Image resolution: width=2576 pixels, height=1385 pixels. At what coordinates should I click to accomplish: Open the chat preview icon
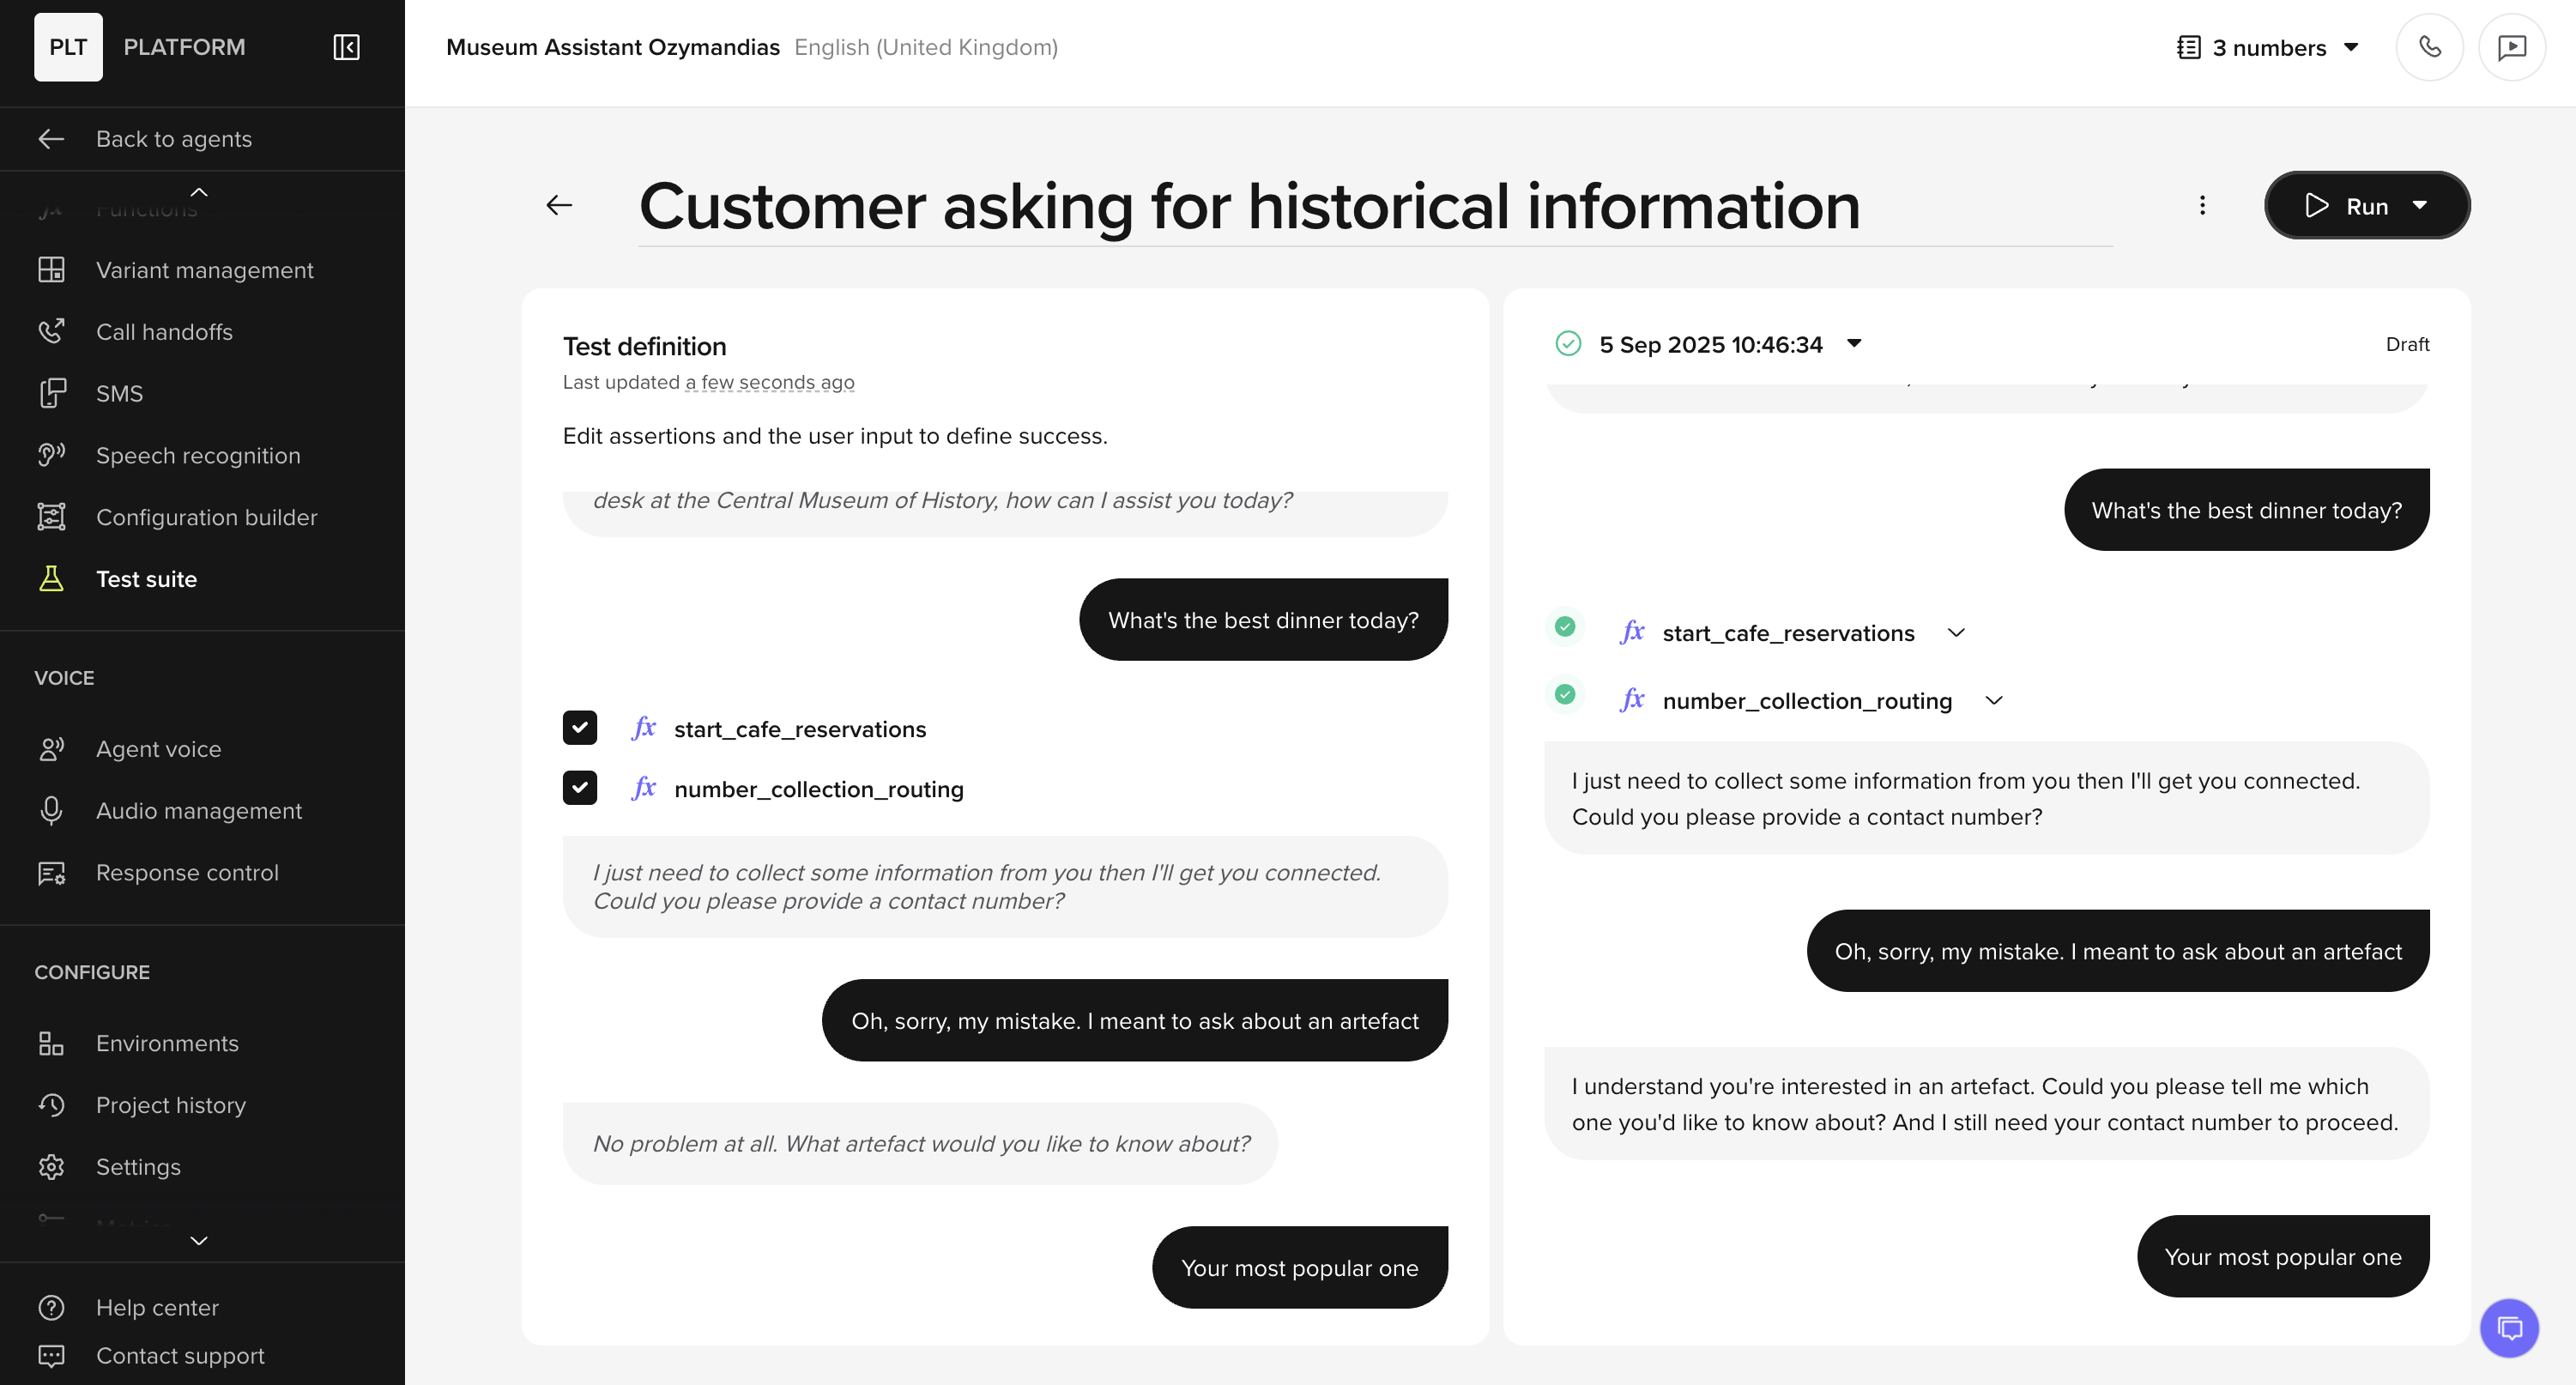pos(2511,47)
